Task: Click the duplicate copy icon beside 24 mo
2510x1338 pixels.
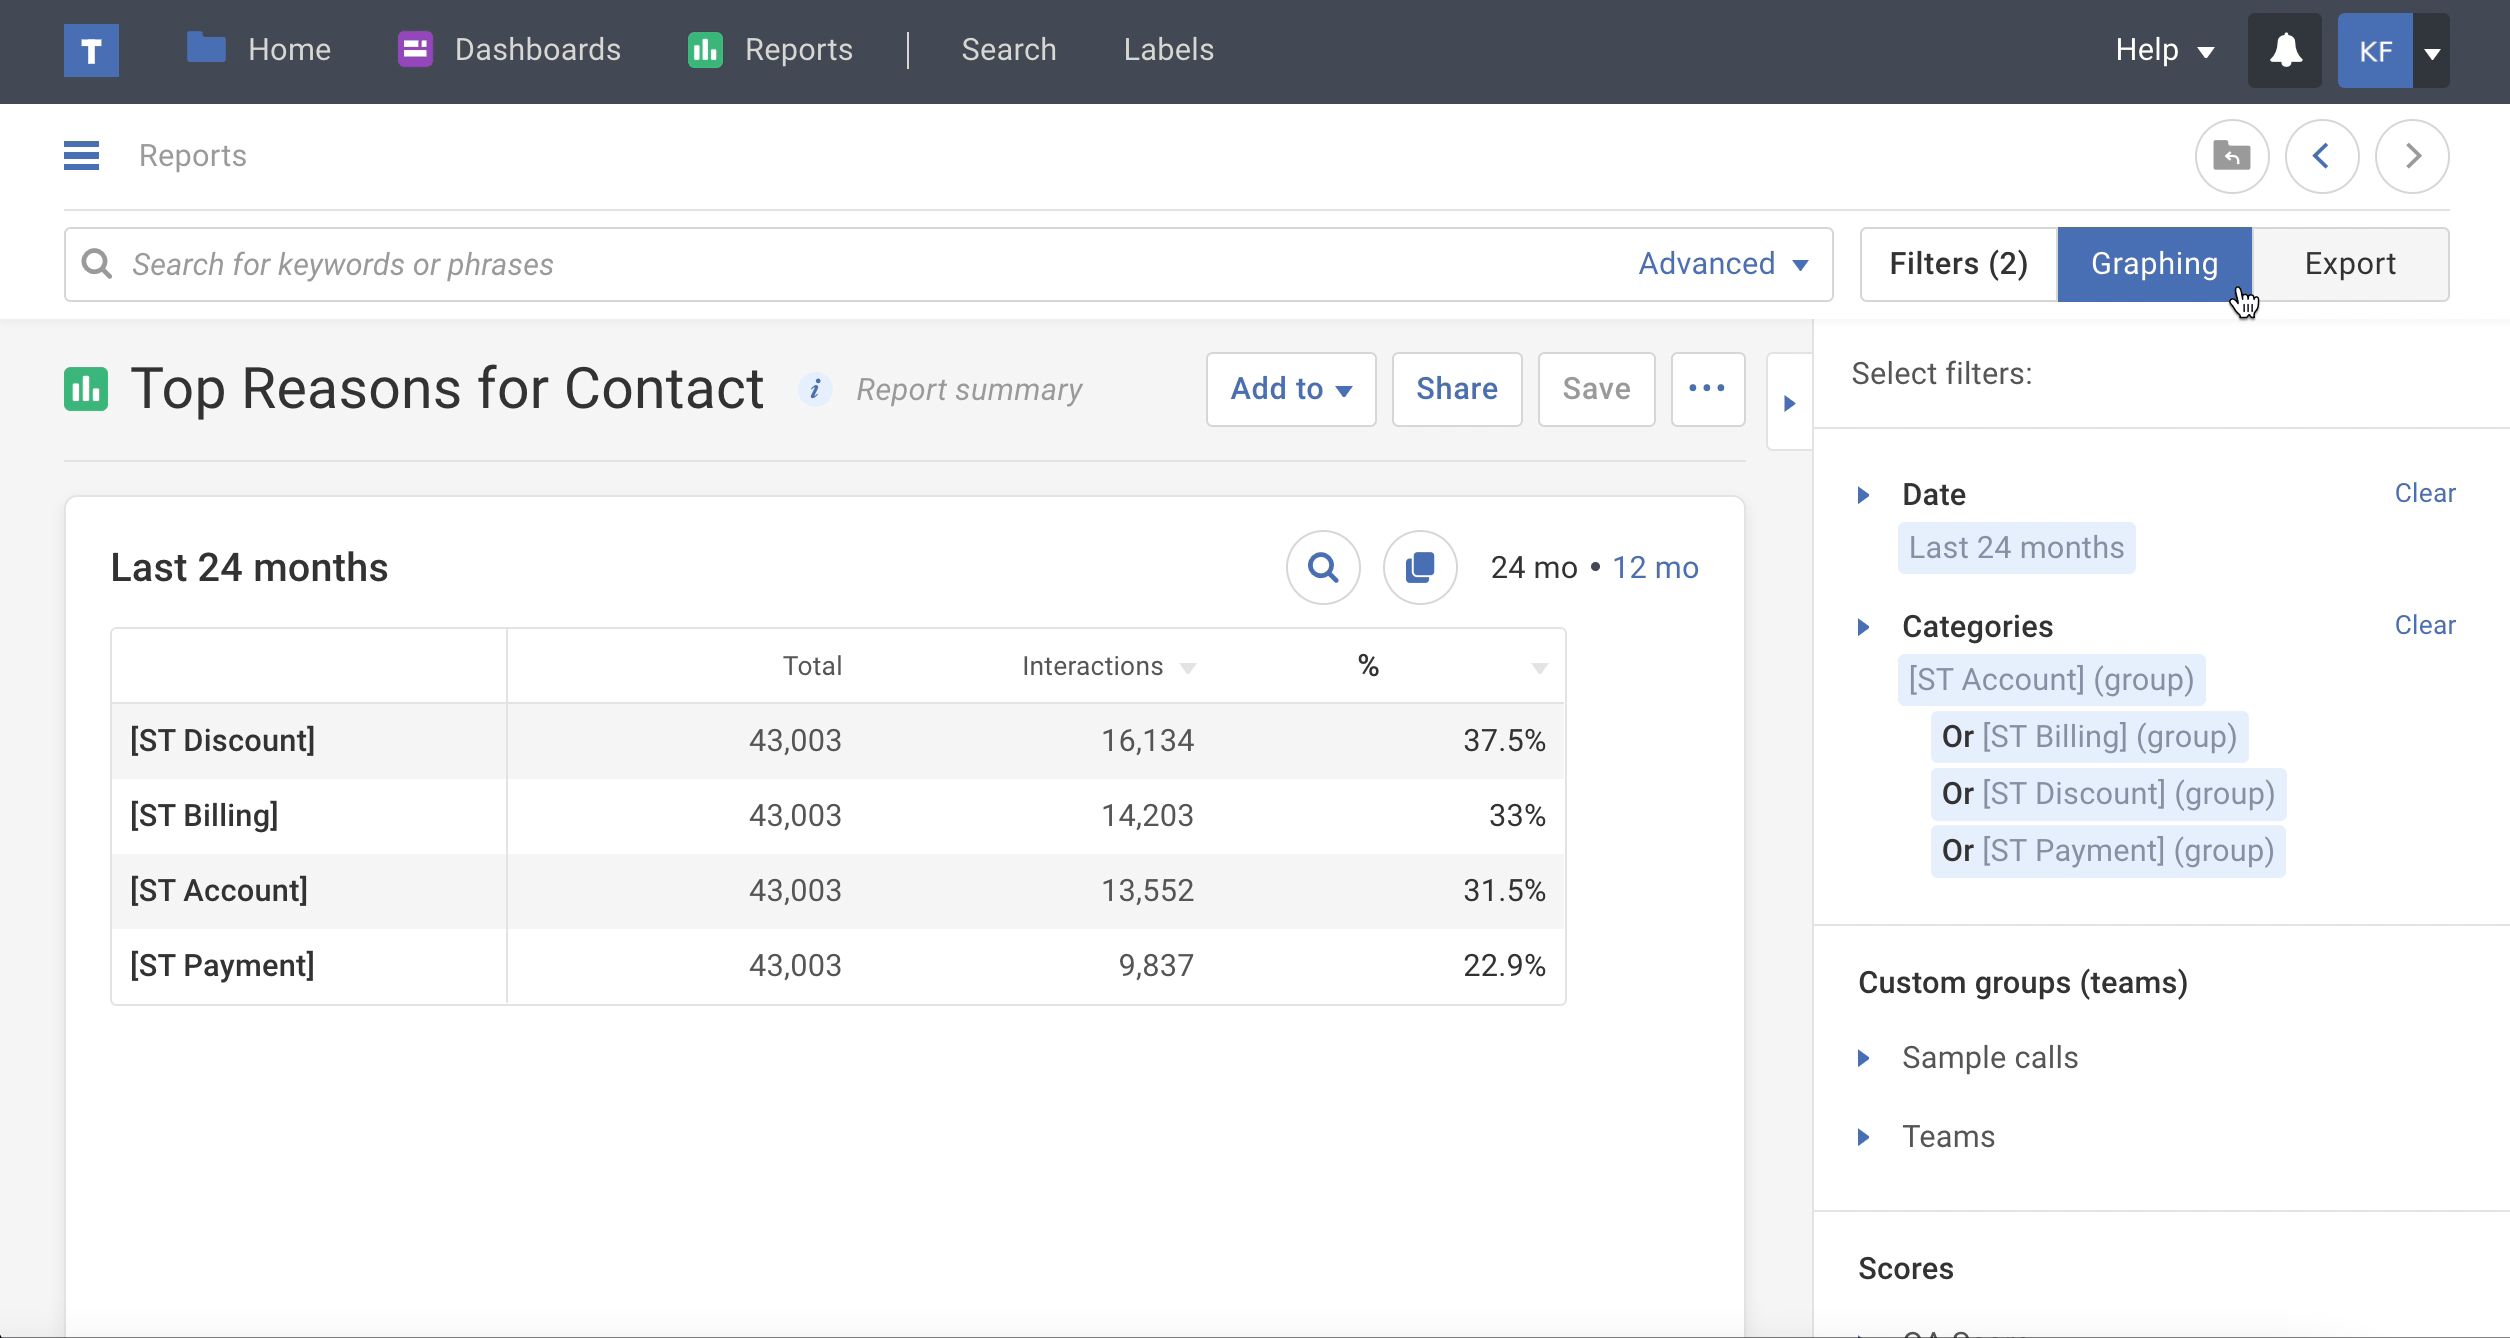Action: (1419, 568)
